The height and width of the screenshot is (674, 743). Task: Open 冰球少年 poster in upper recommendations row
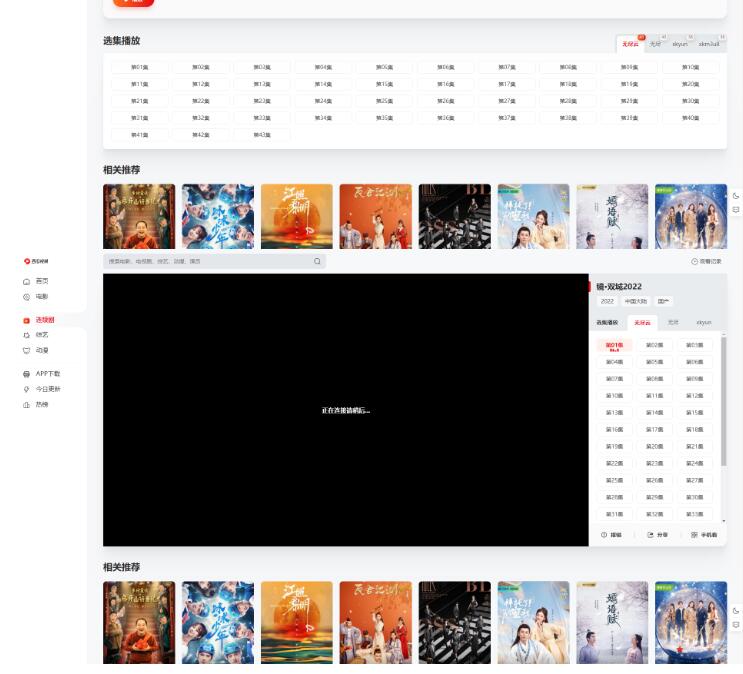[x=218, y=217]
